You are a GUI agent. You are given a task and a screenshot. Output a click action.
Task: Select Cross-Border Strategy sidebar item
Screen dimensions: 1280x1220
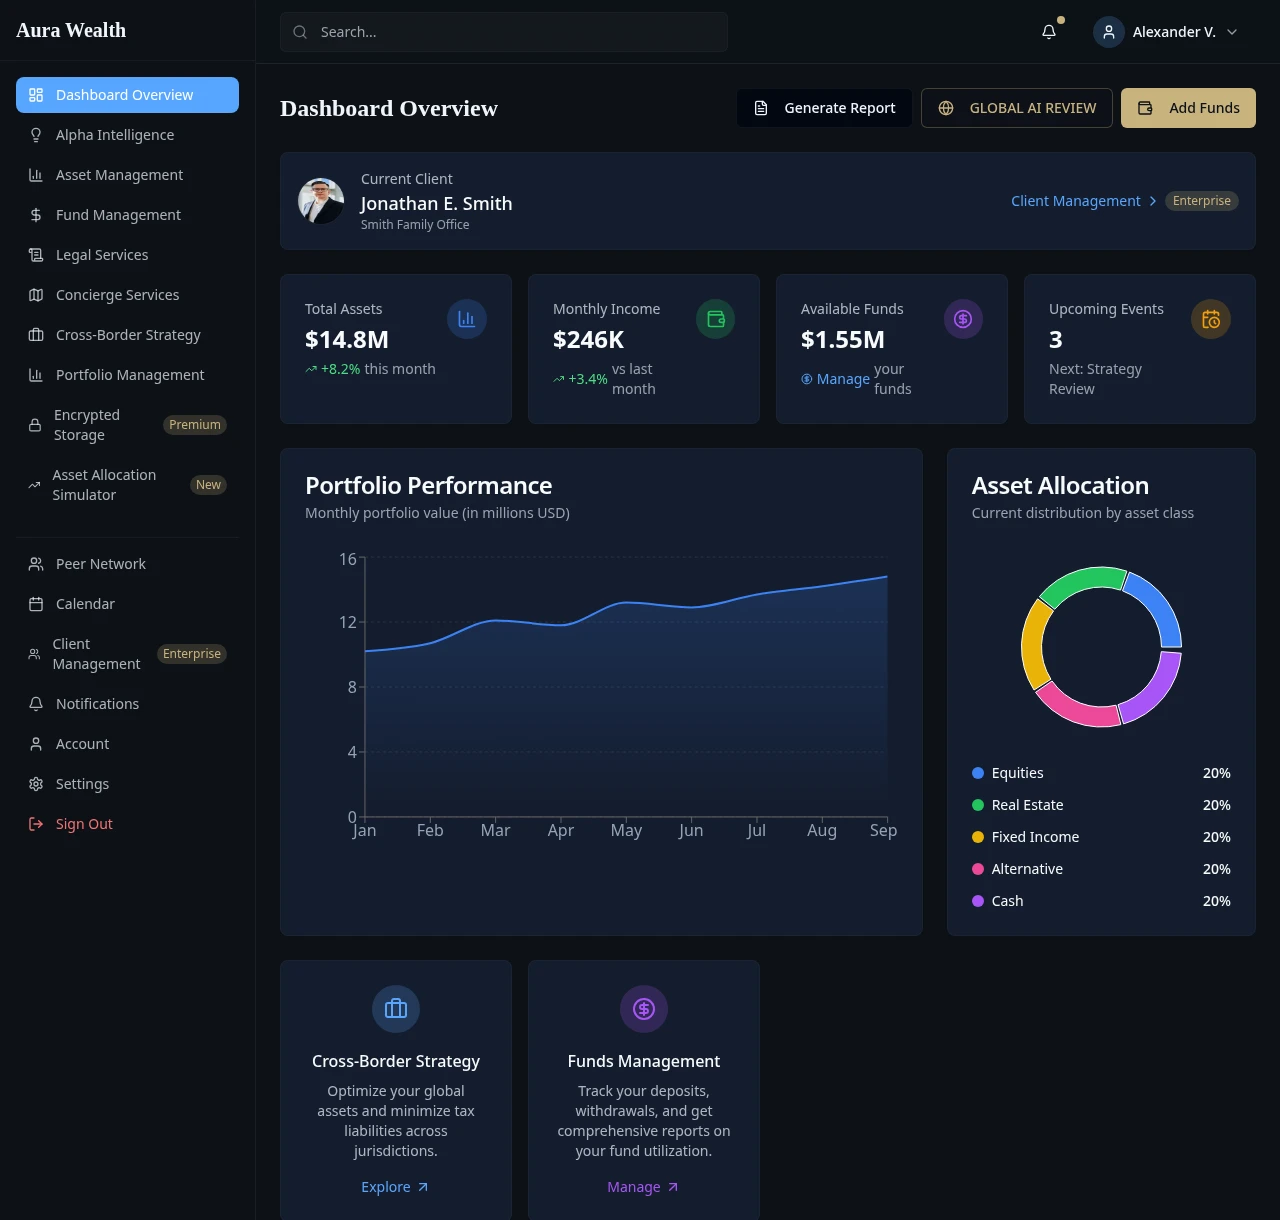[127, 335]
